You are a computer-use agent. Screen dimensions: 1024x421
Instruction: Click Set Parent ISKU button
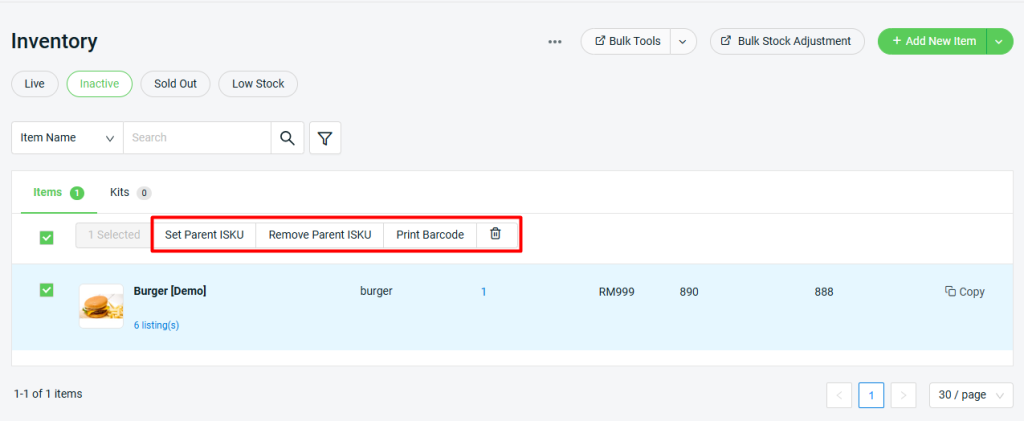point(204,234)
